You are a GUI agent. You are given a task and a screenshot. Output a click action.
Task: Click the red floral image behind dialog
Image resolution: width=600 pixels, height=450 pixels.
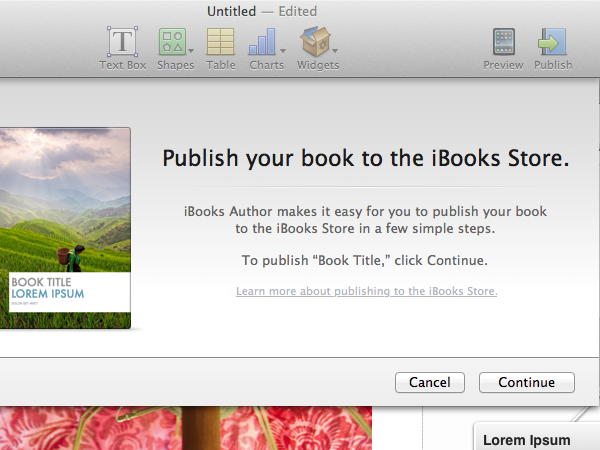(186, 428)
